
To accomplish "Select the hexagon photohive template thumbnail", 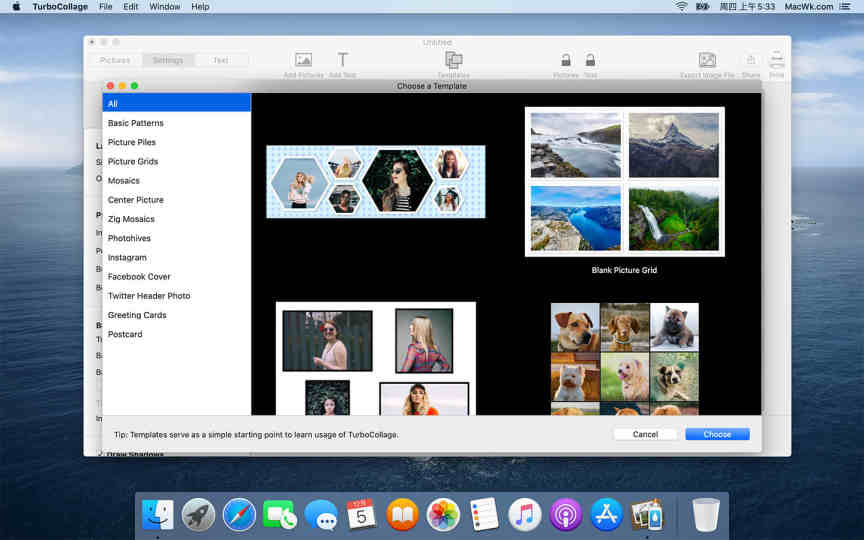I will (376, 181).
